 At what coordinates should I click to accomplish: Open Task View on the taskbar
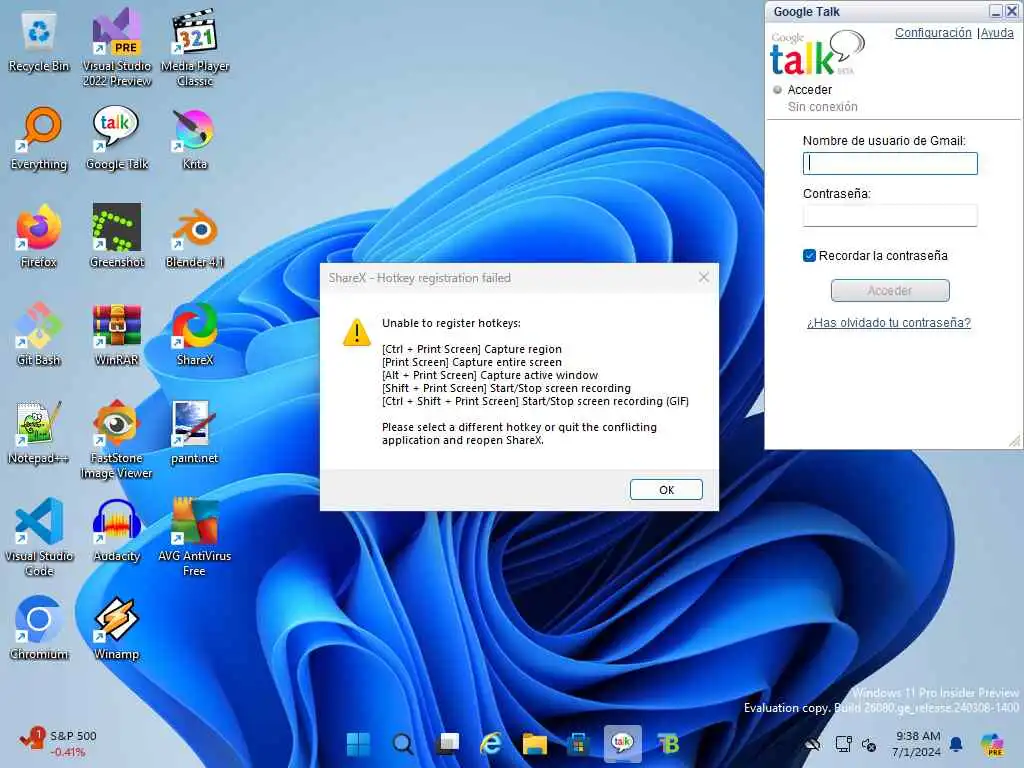pyautogui.click(x=447, y=744)
